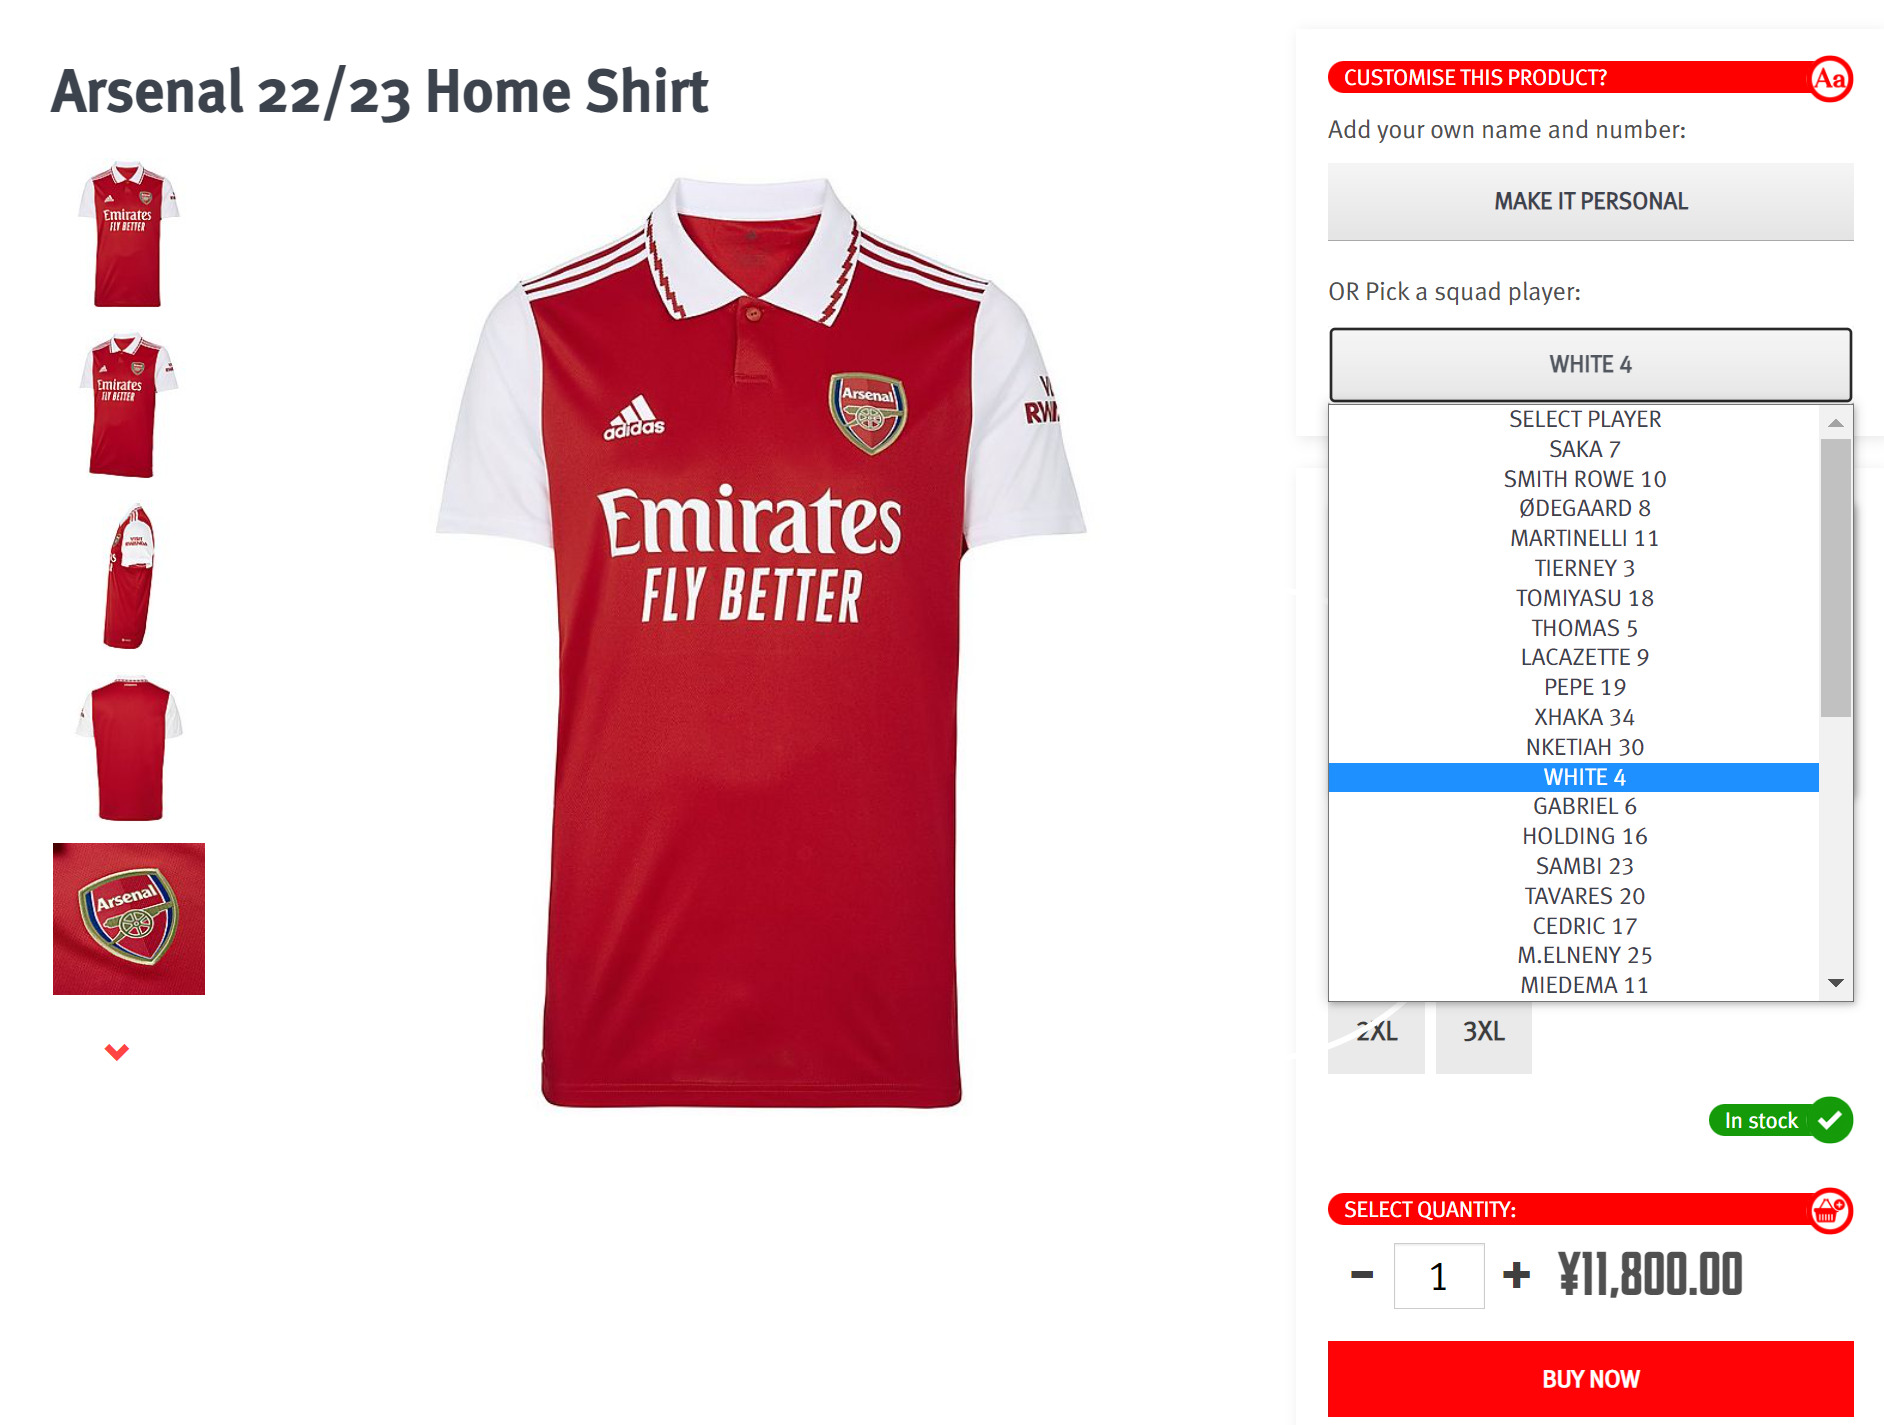This screenshot has width=1884, height=1425.
Task: Click the up arrow on the player list scrollbar
Action: (x=1835, y=422)
